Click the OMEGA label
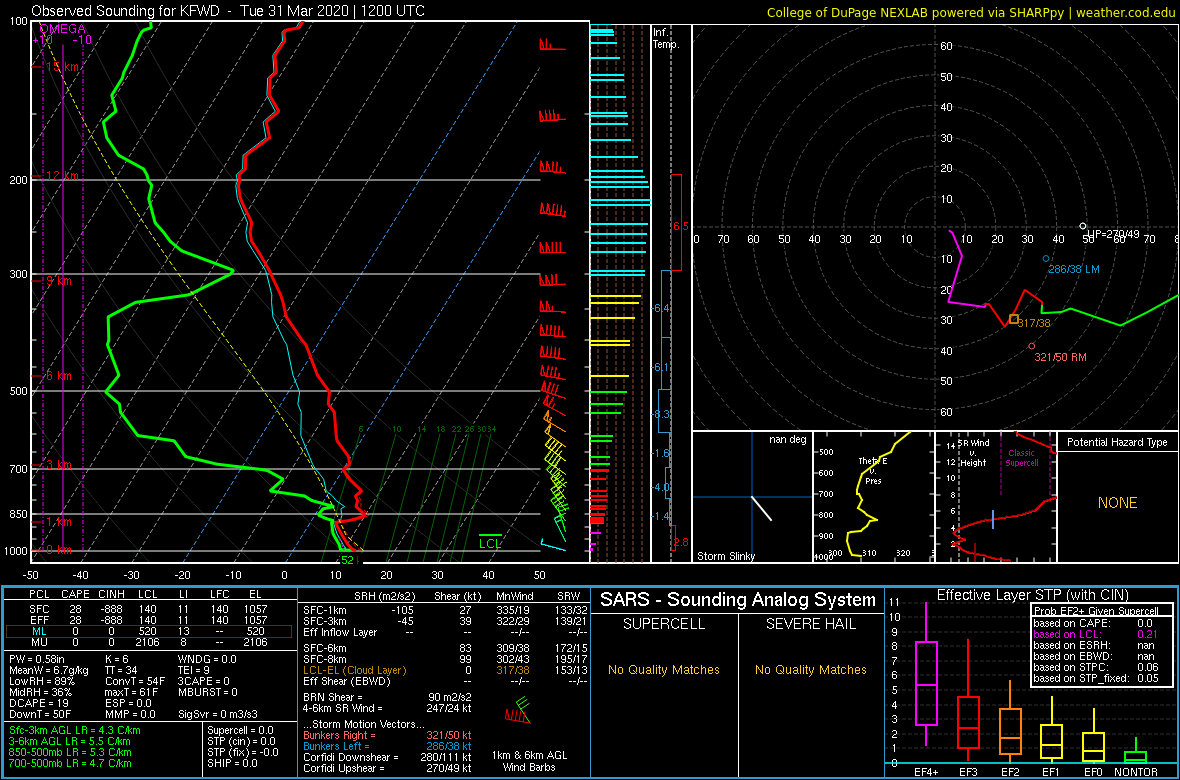Image resolution: width=1180 pixels, height=780 pixels. (62, 29)
